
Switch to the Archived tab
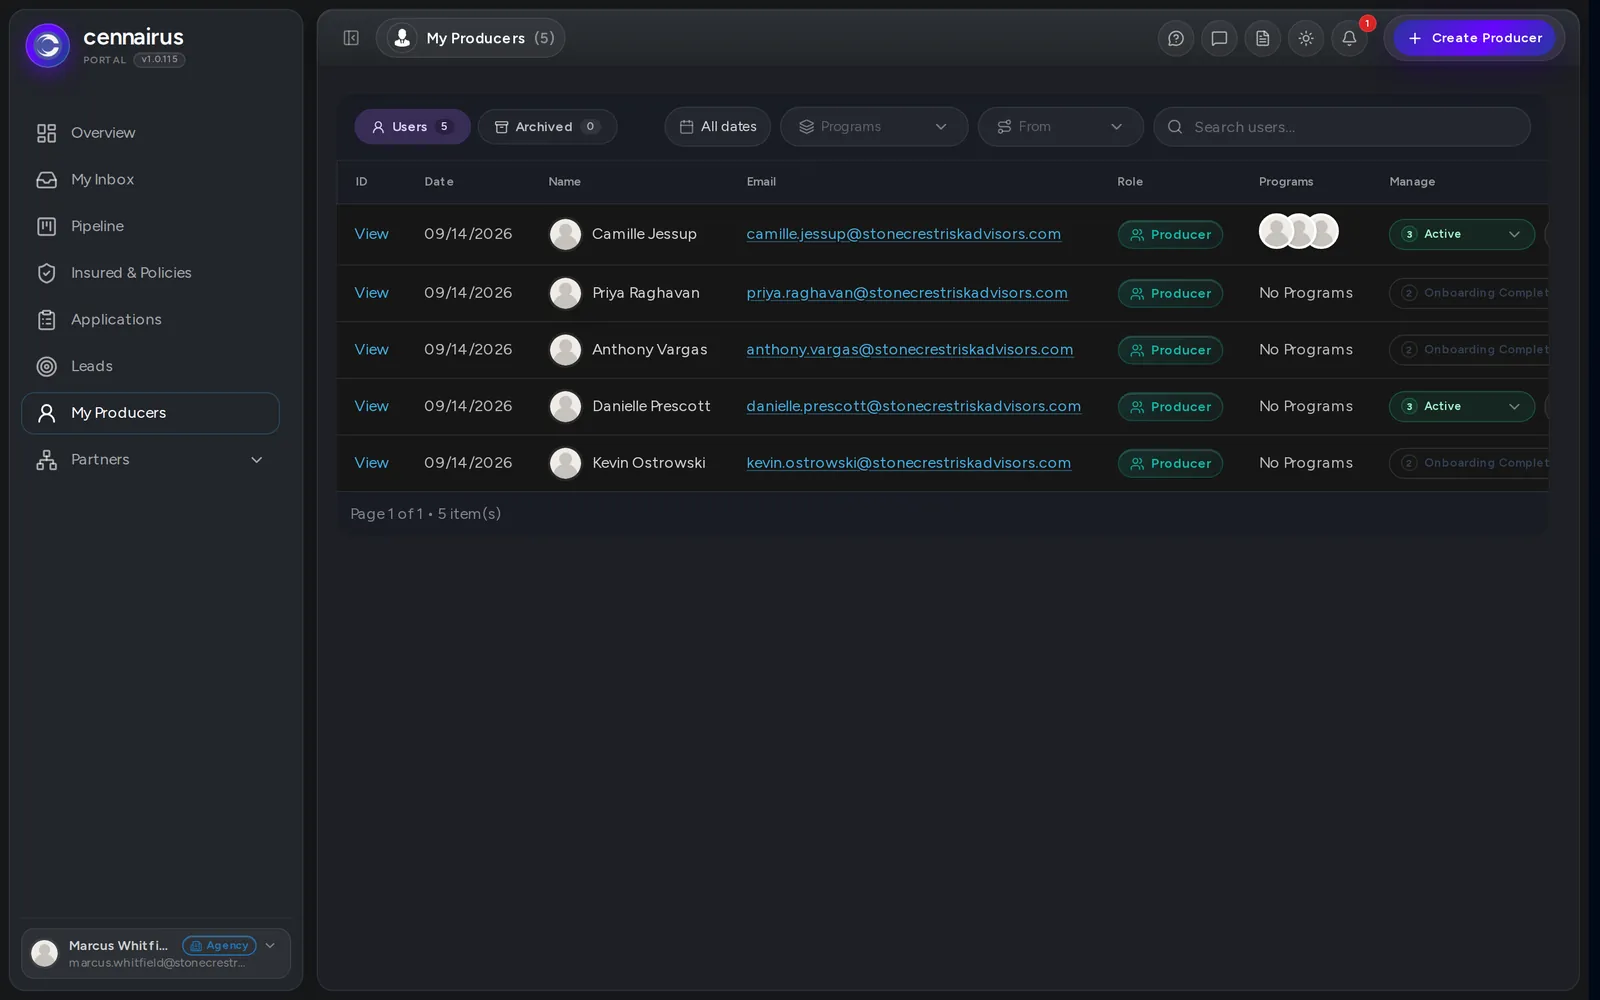pyautogui.click(x=547, y=127)
